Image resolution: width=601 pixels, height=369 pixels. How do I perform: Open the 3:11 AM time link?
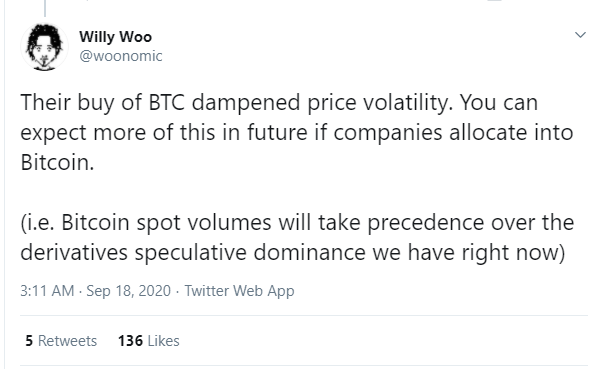tap(47, 291)
